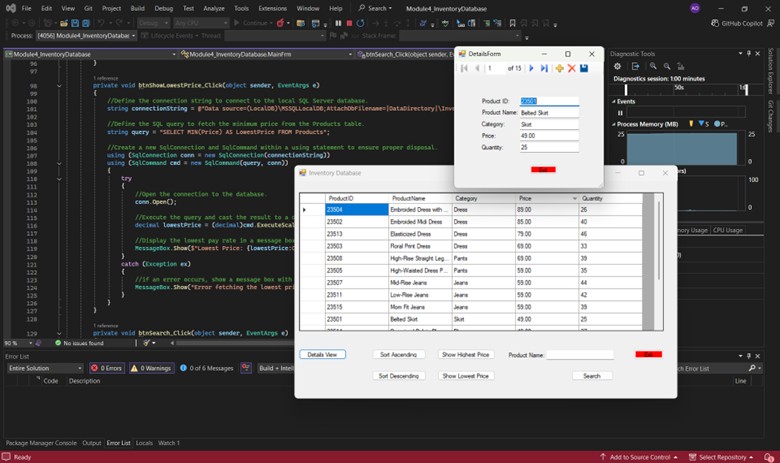The image size is (780, 463).
Task: Open Analyze menu
Action: [x=213, y=8]
